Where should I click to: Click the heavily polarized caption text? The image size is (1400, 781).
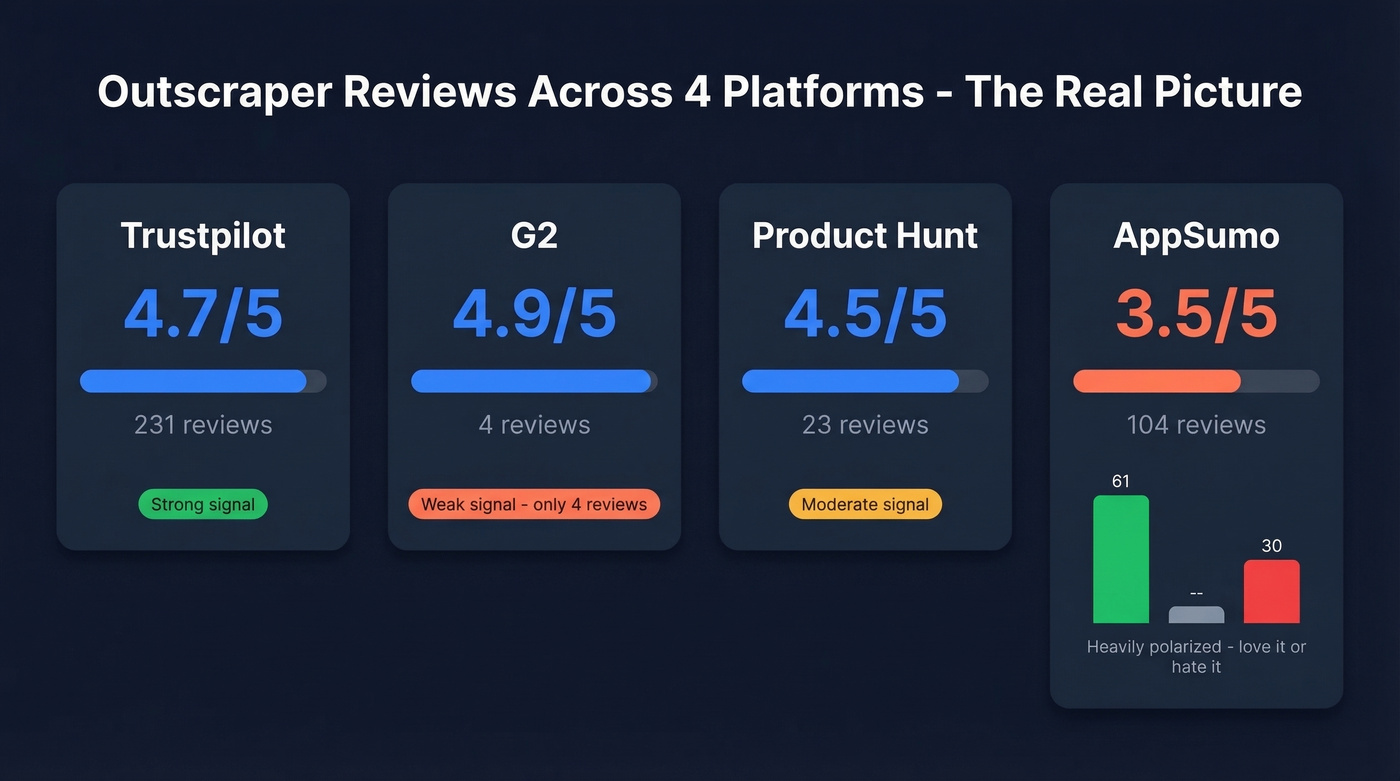[x=1196, y=656]
